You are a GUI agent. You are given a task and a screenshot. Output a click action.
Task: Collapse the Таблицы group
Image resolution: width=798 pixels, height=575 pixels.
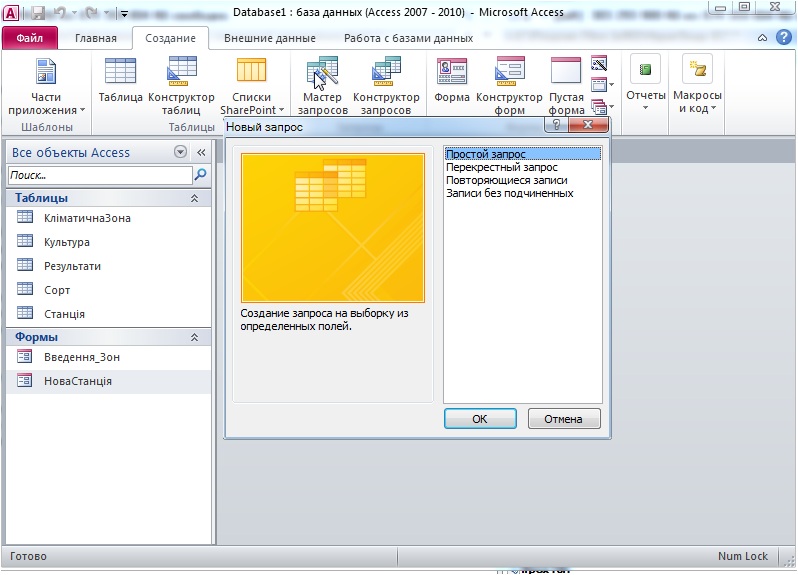194,199
